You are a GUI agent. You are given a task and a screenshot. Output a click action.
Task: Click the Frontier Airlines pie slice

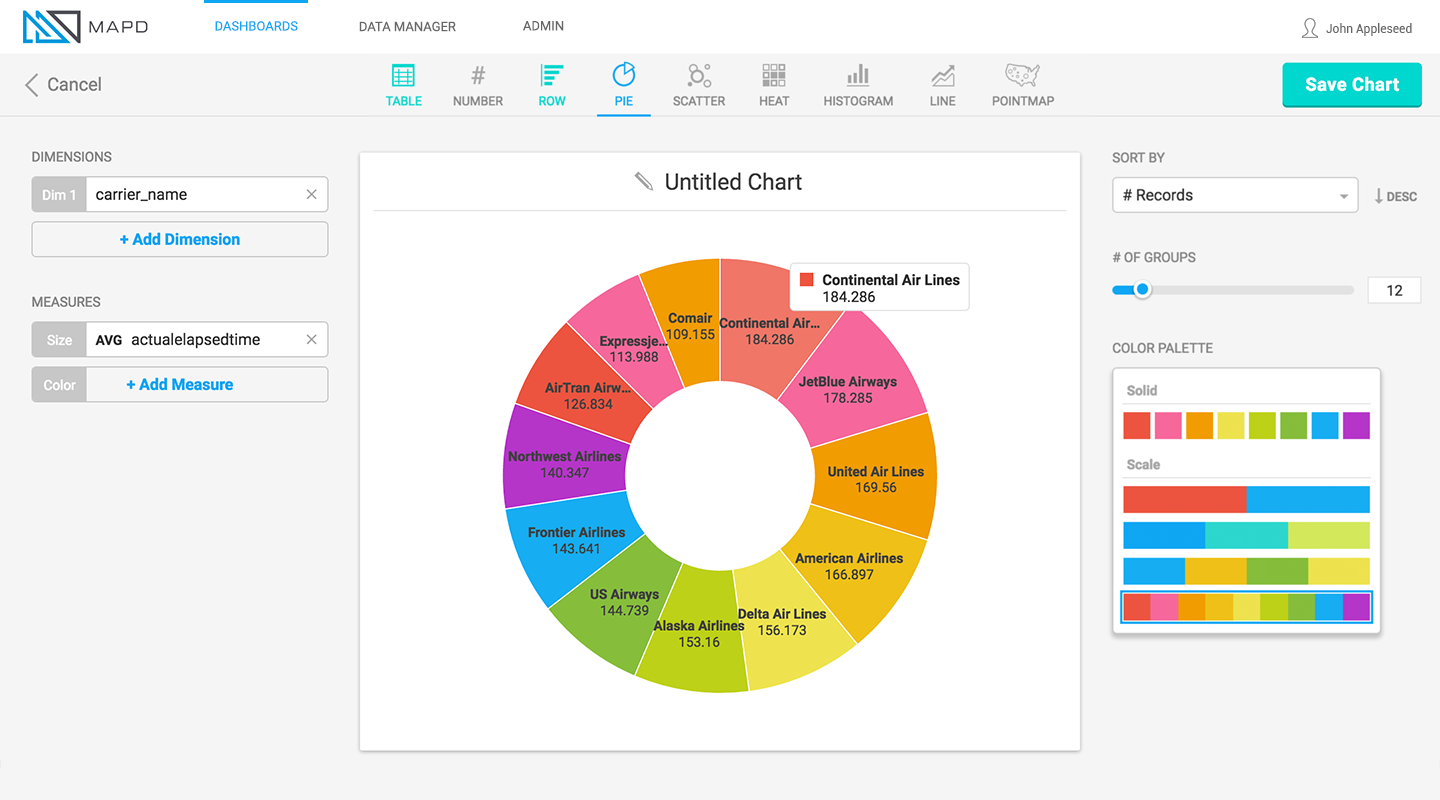click(572, 541)
